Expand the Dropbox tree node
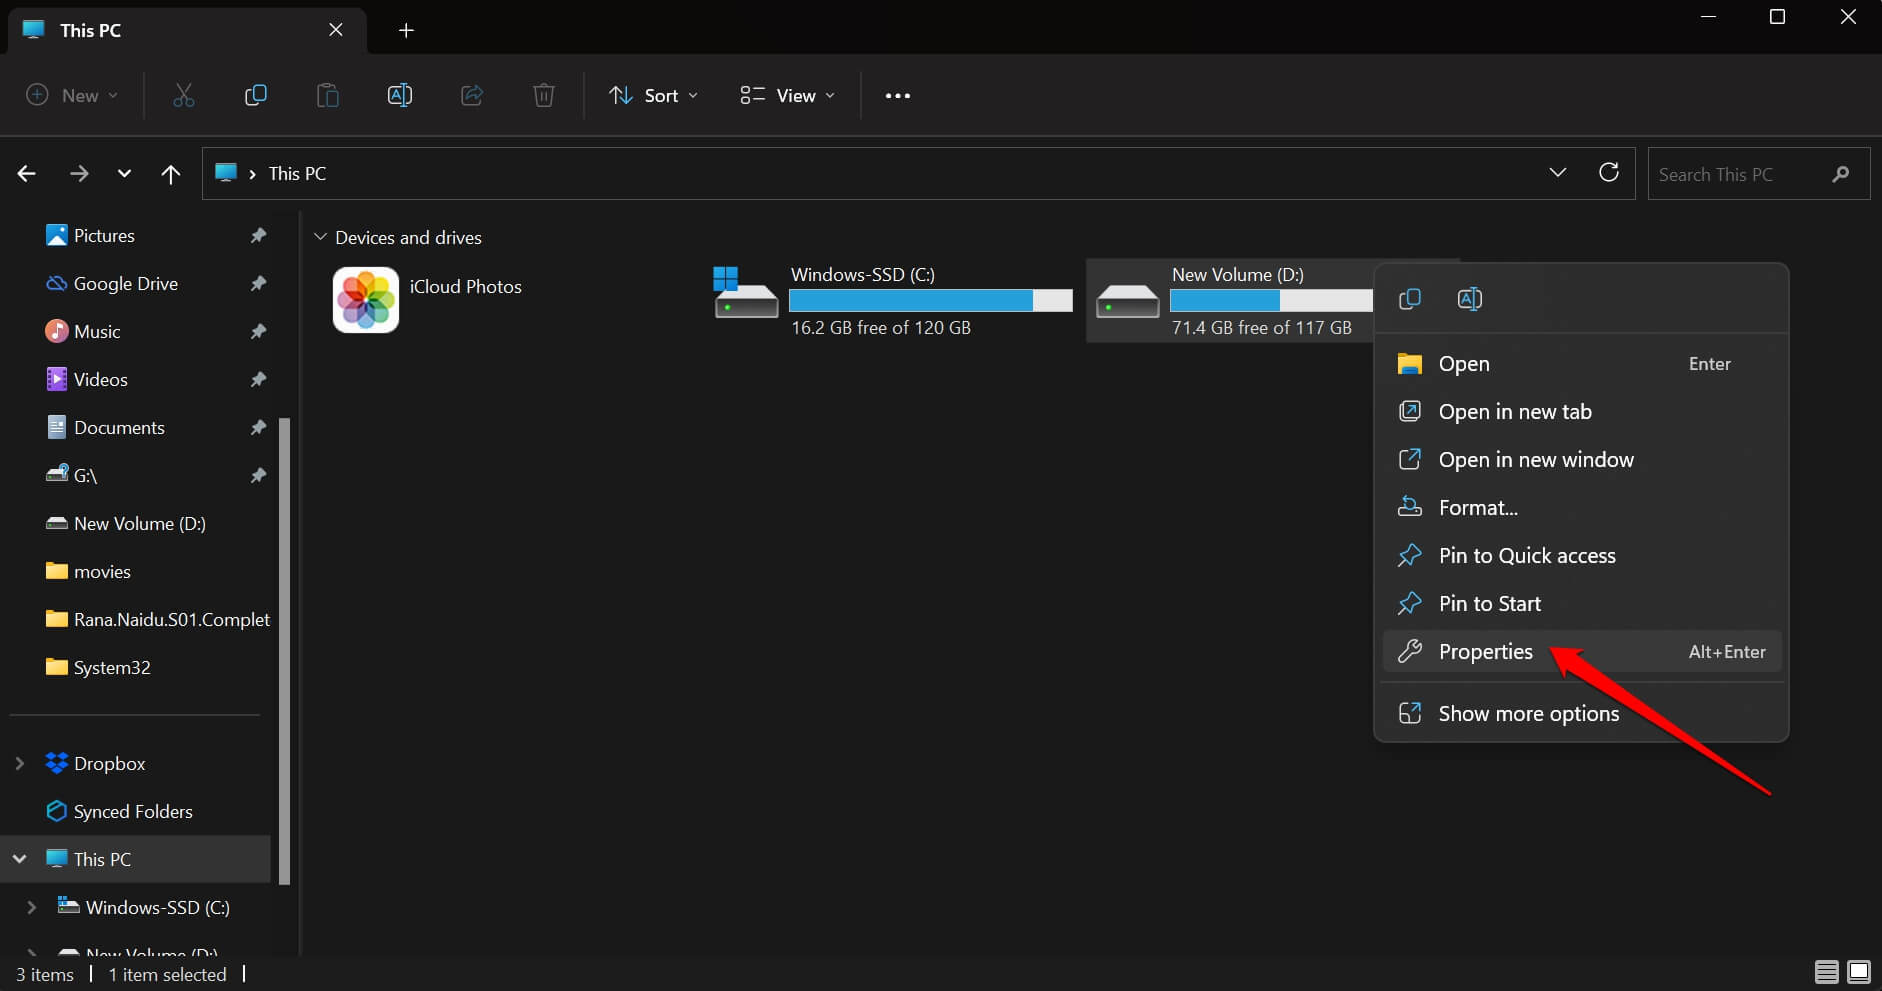This screenshot has height=991, width=1882. coord(20,764)
